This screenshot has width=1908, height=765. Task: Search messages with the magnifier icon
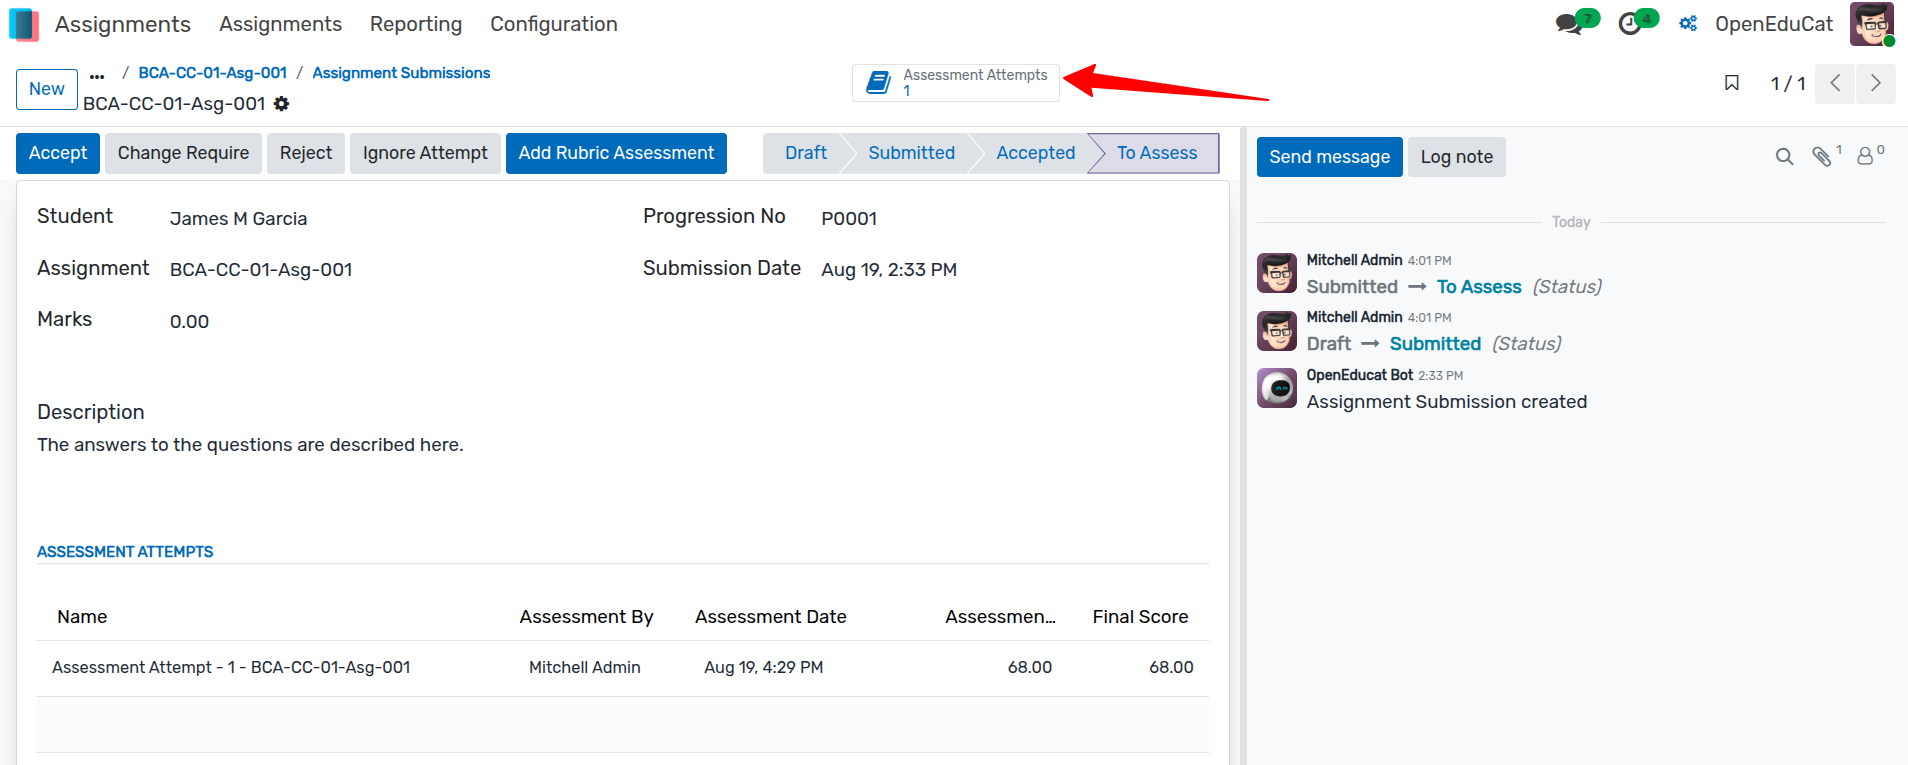1784,157
